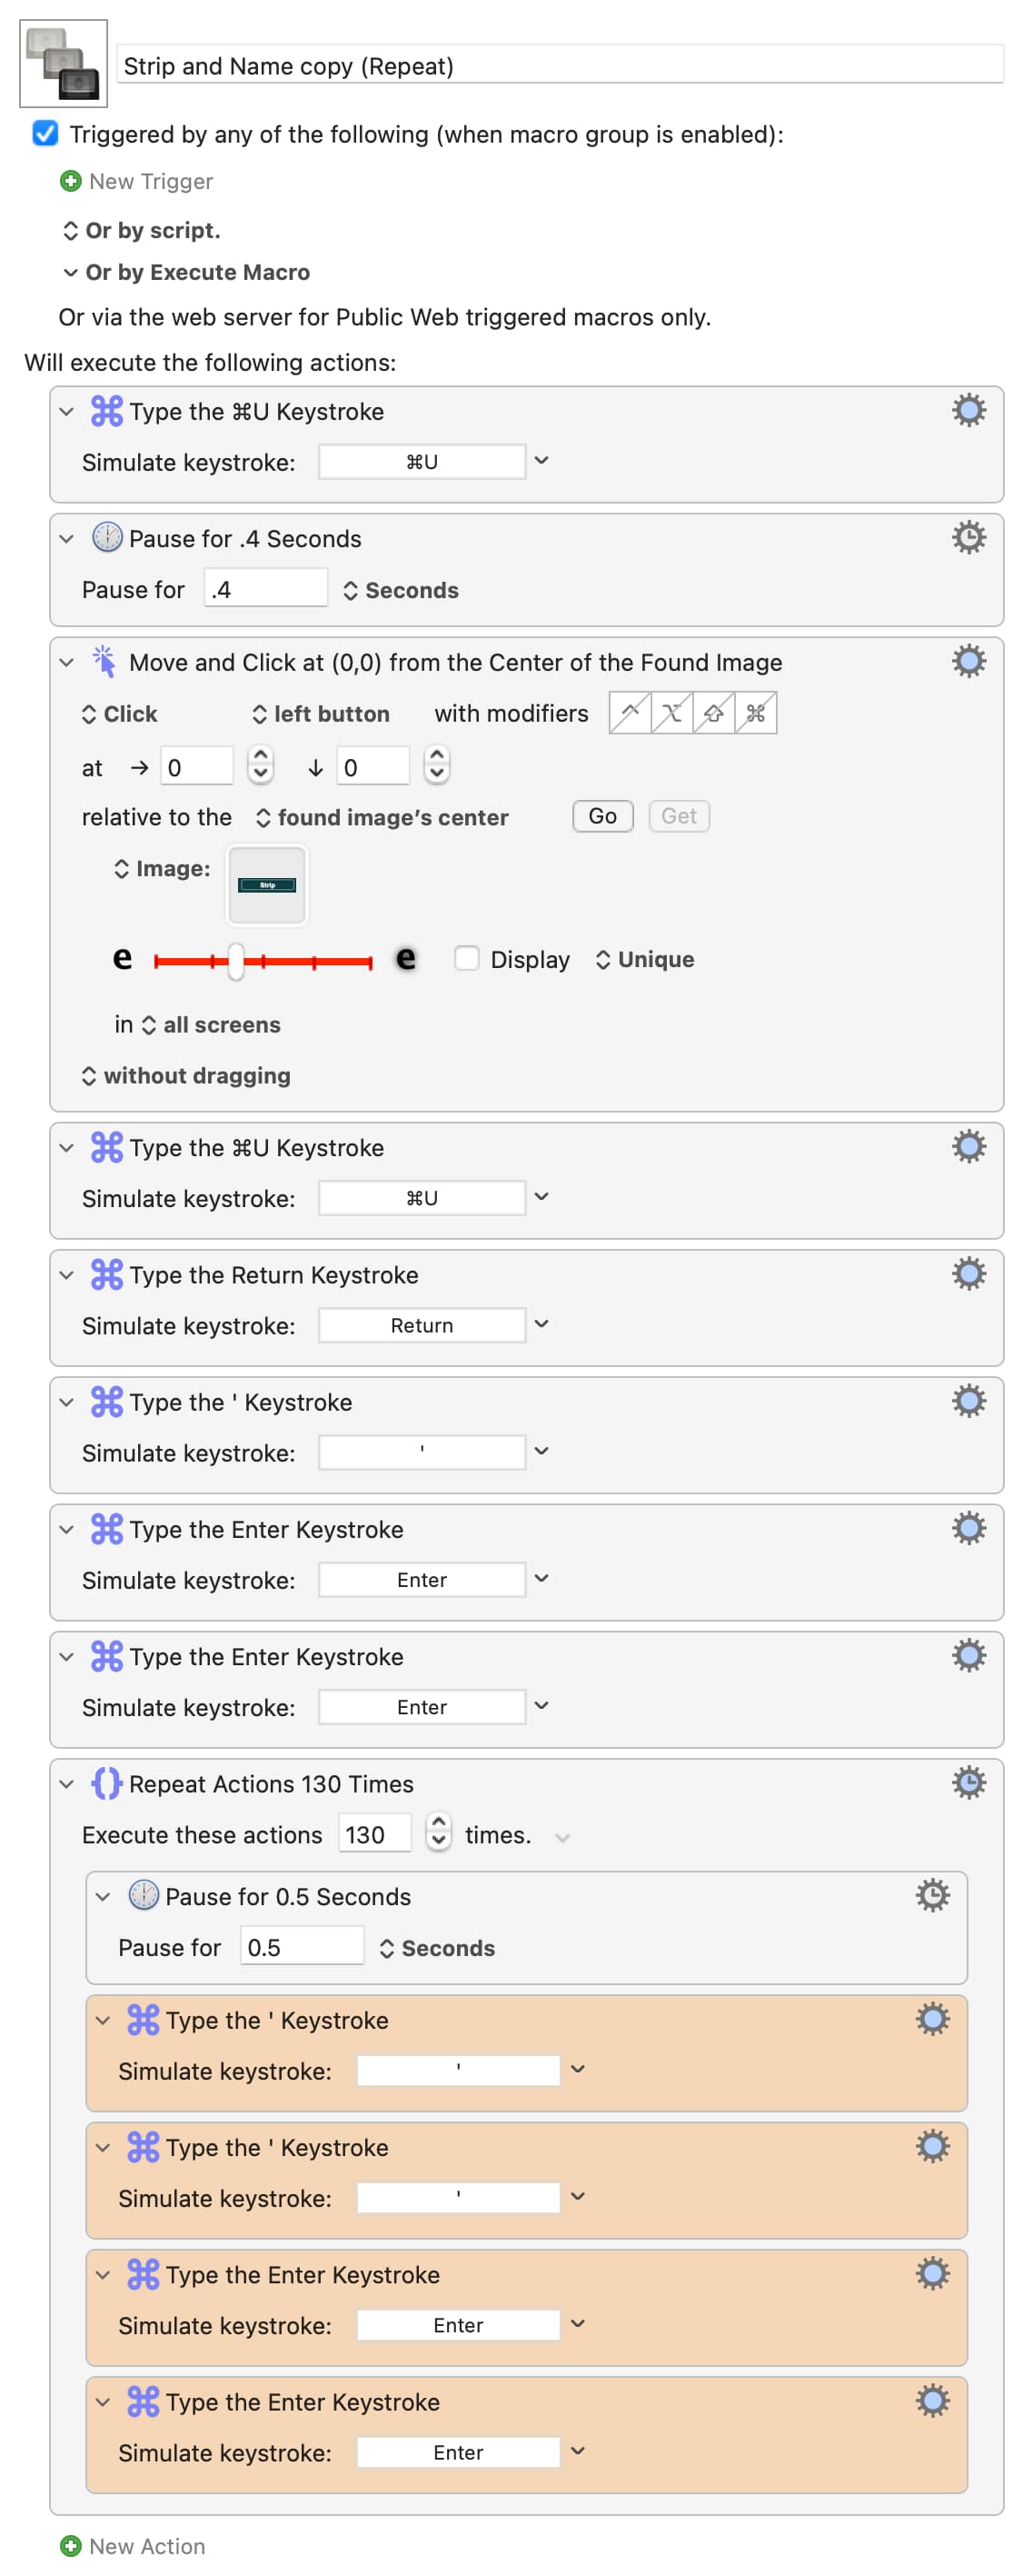The image size is (1023, 2576).
Task: Open the Or by script popup menu
Action: coord(141,230)
